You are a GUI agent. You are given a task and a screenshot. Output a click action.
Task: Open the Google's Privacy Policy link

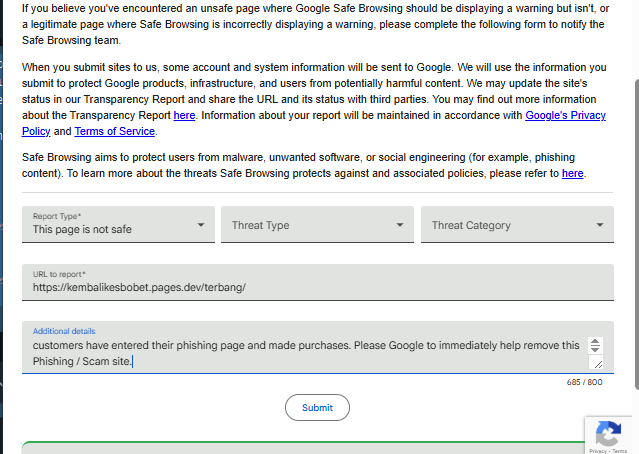[x=565, y=116]
